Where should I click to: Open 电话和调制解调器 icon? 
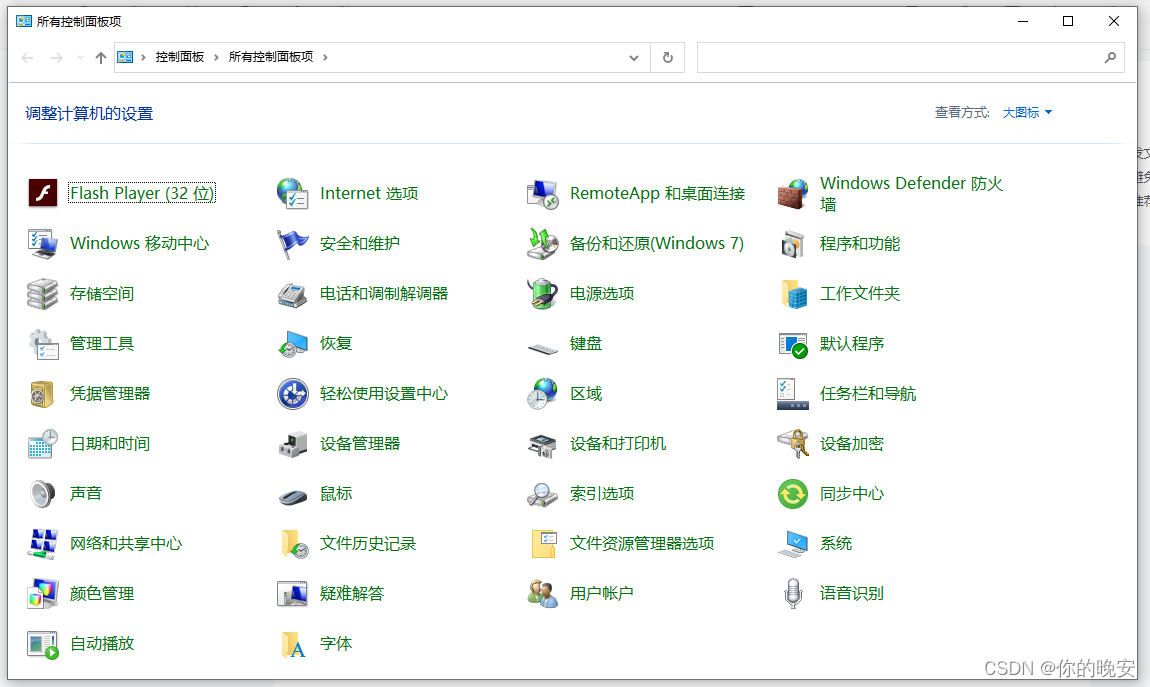(293, 294)
